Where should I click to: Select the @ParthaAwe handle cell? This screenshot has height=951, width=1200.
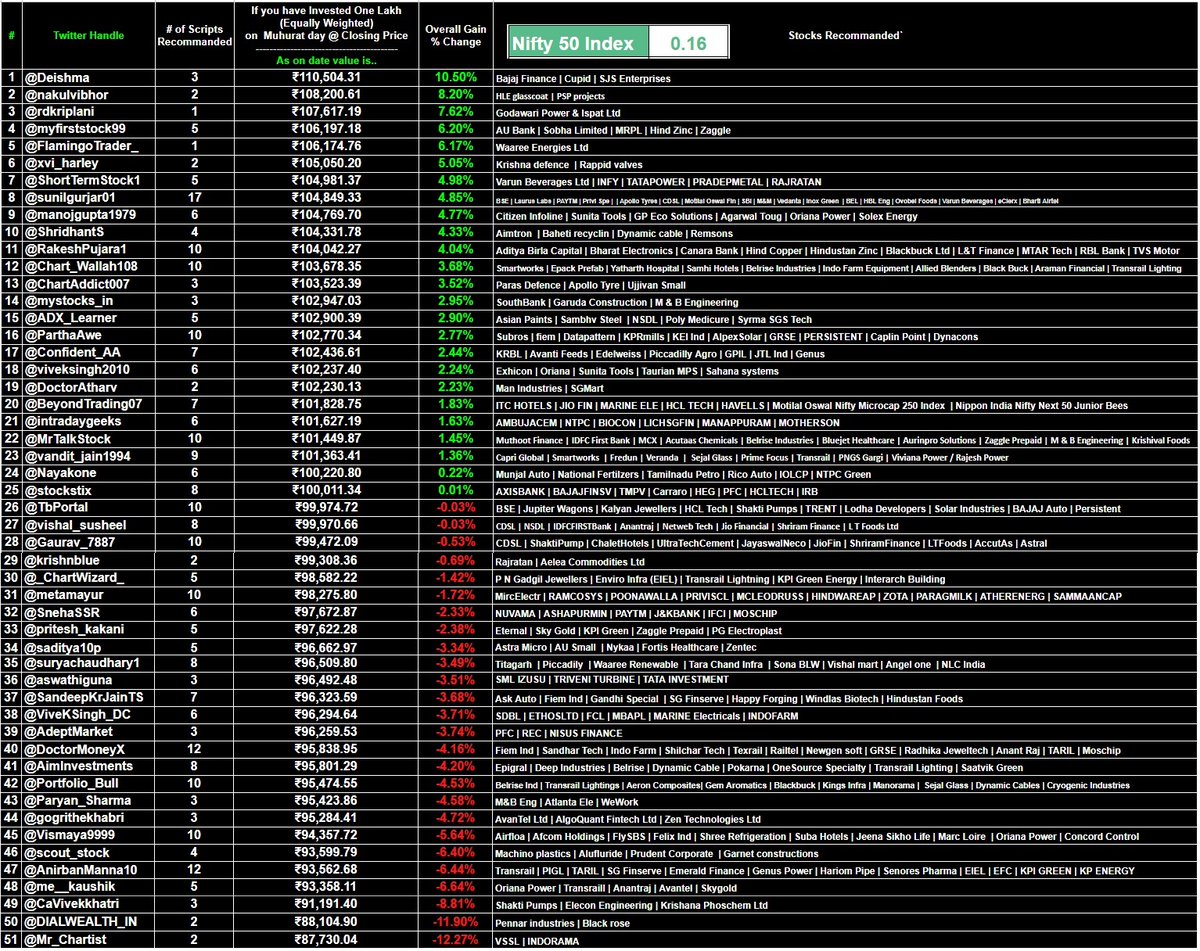click(88, 336)
